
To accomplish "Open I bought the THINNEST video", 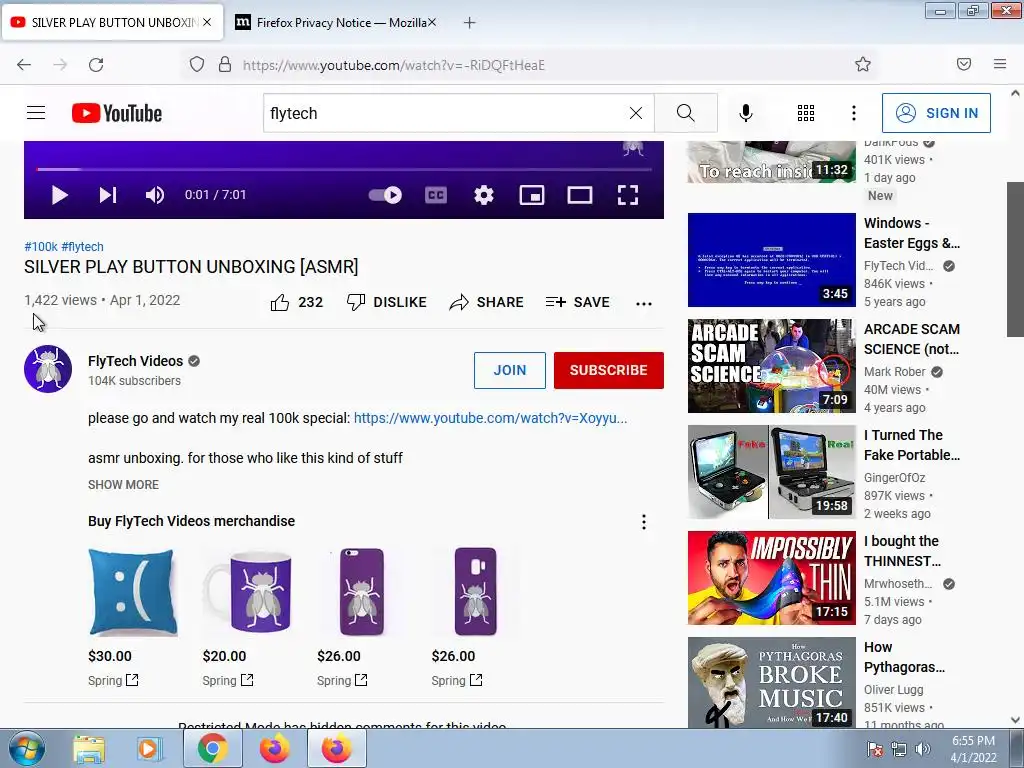I will (771, 578).
